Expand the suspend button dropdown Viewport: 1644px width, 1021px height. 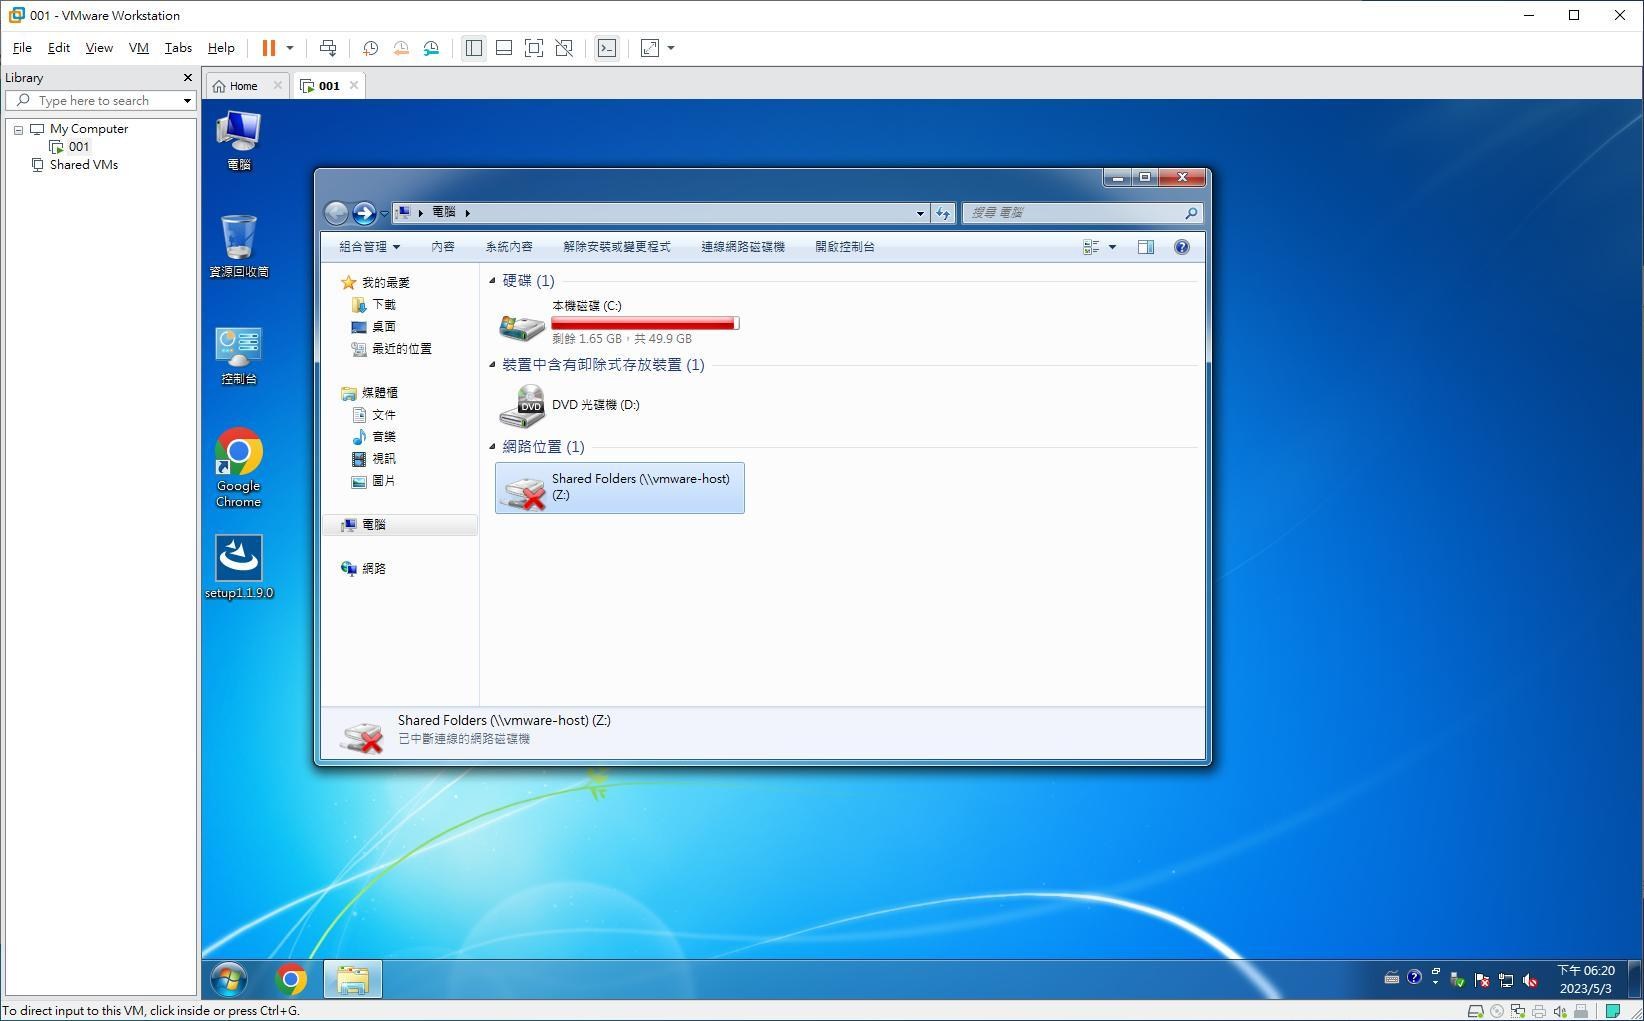289,47
